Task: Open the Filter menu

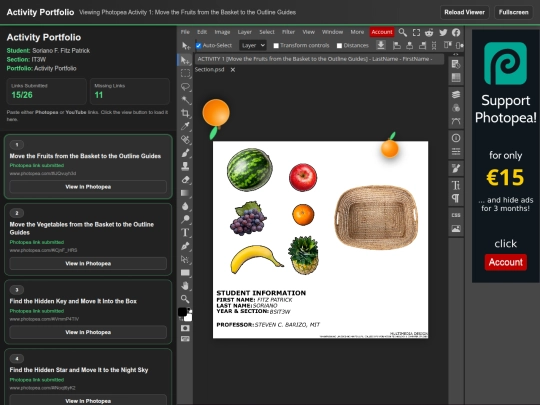Action: pyautogui.click(x=288, y=32)
